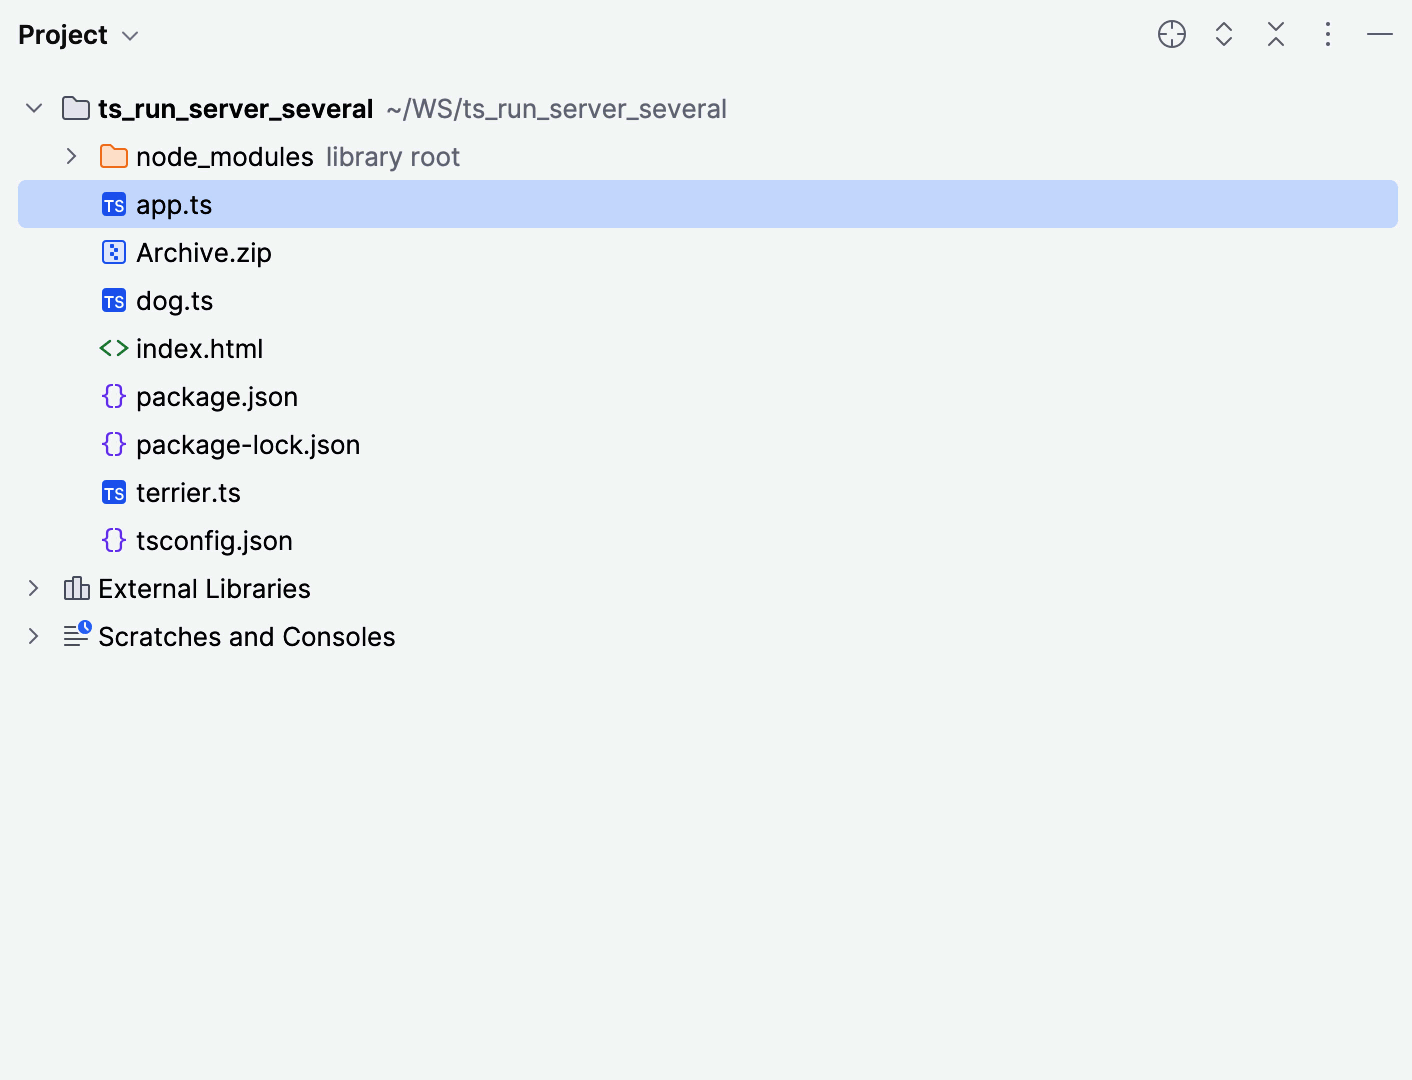Click the node_modules folder icon
Viewport: 1412px width, 1080px height.
point(113,156)
